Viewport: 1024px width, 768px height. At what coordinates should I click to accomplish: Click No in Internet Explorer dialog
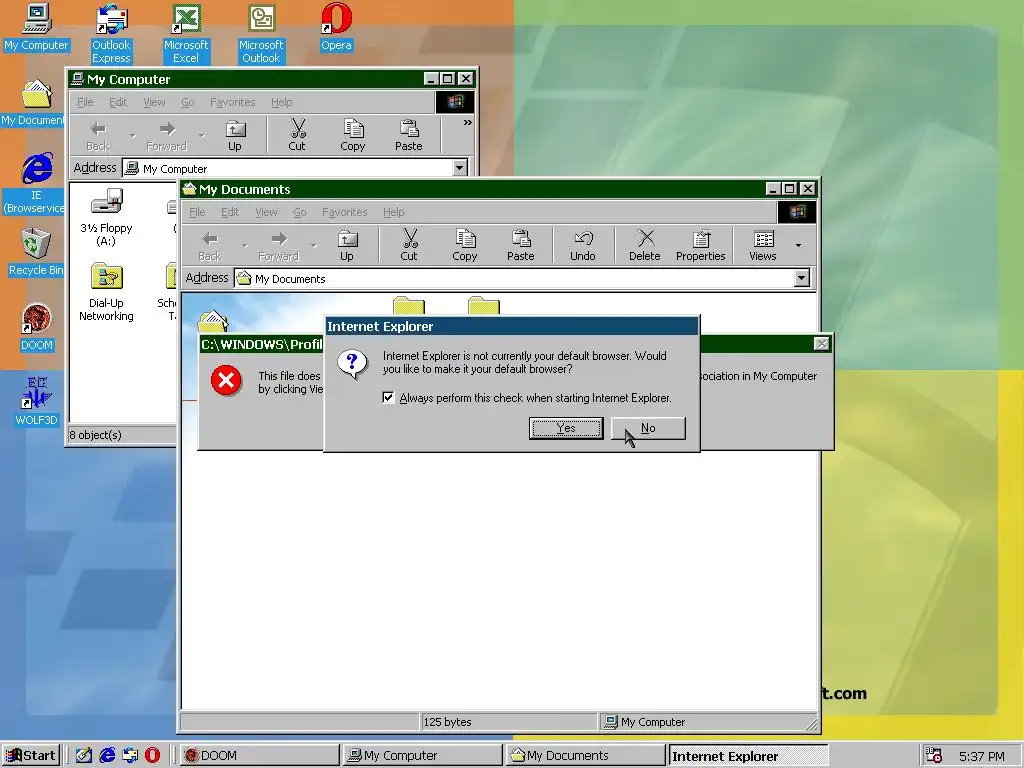648,428
